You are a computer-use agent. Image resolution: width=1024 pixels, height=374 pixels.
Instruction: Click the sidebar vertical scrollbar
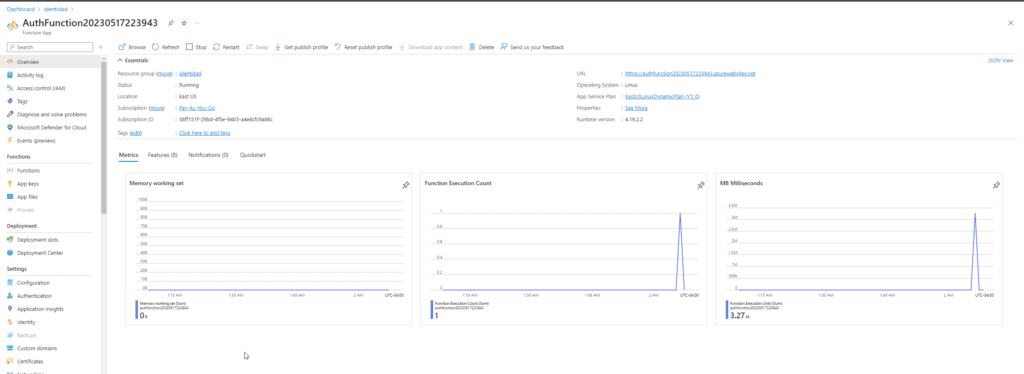coord(103,137)
